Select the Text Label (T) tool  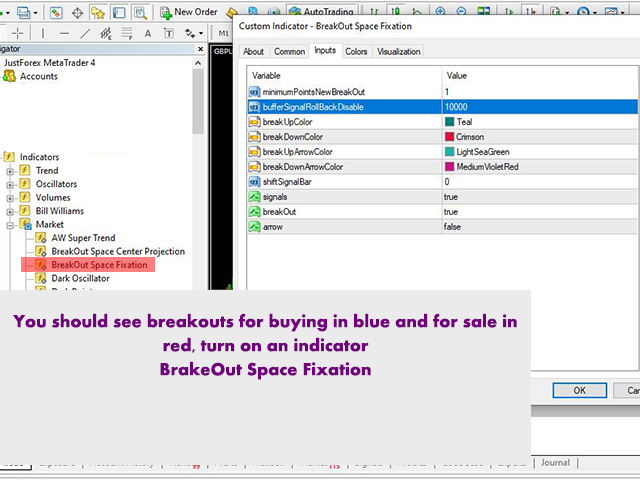click(x=169, y=33)
